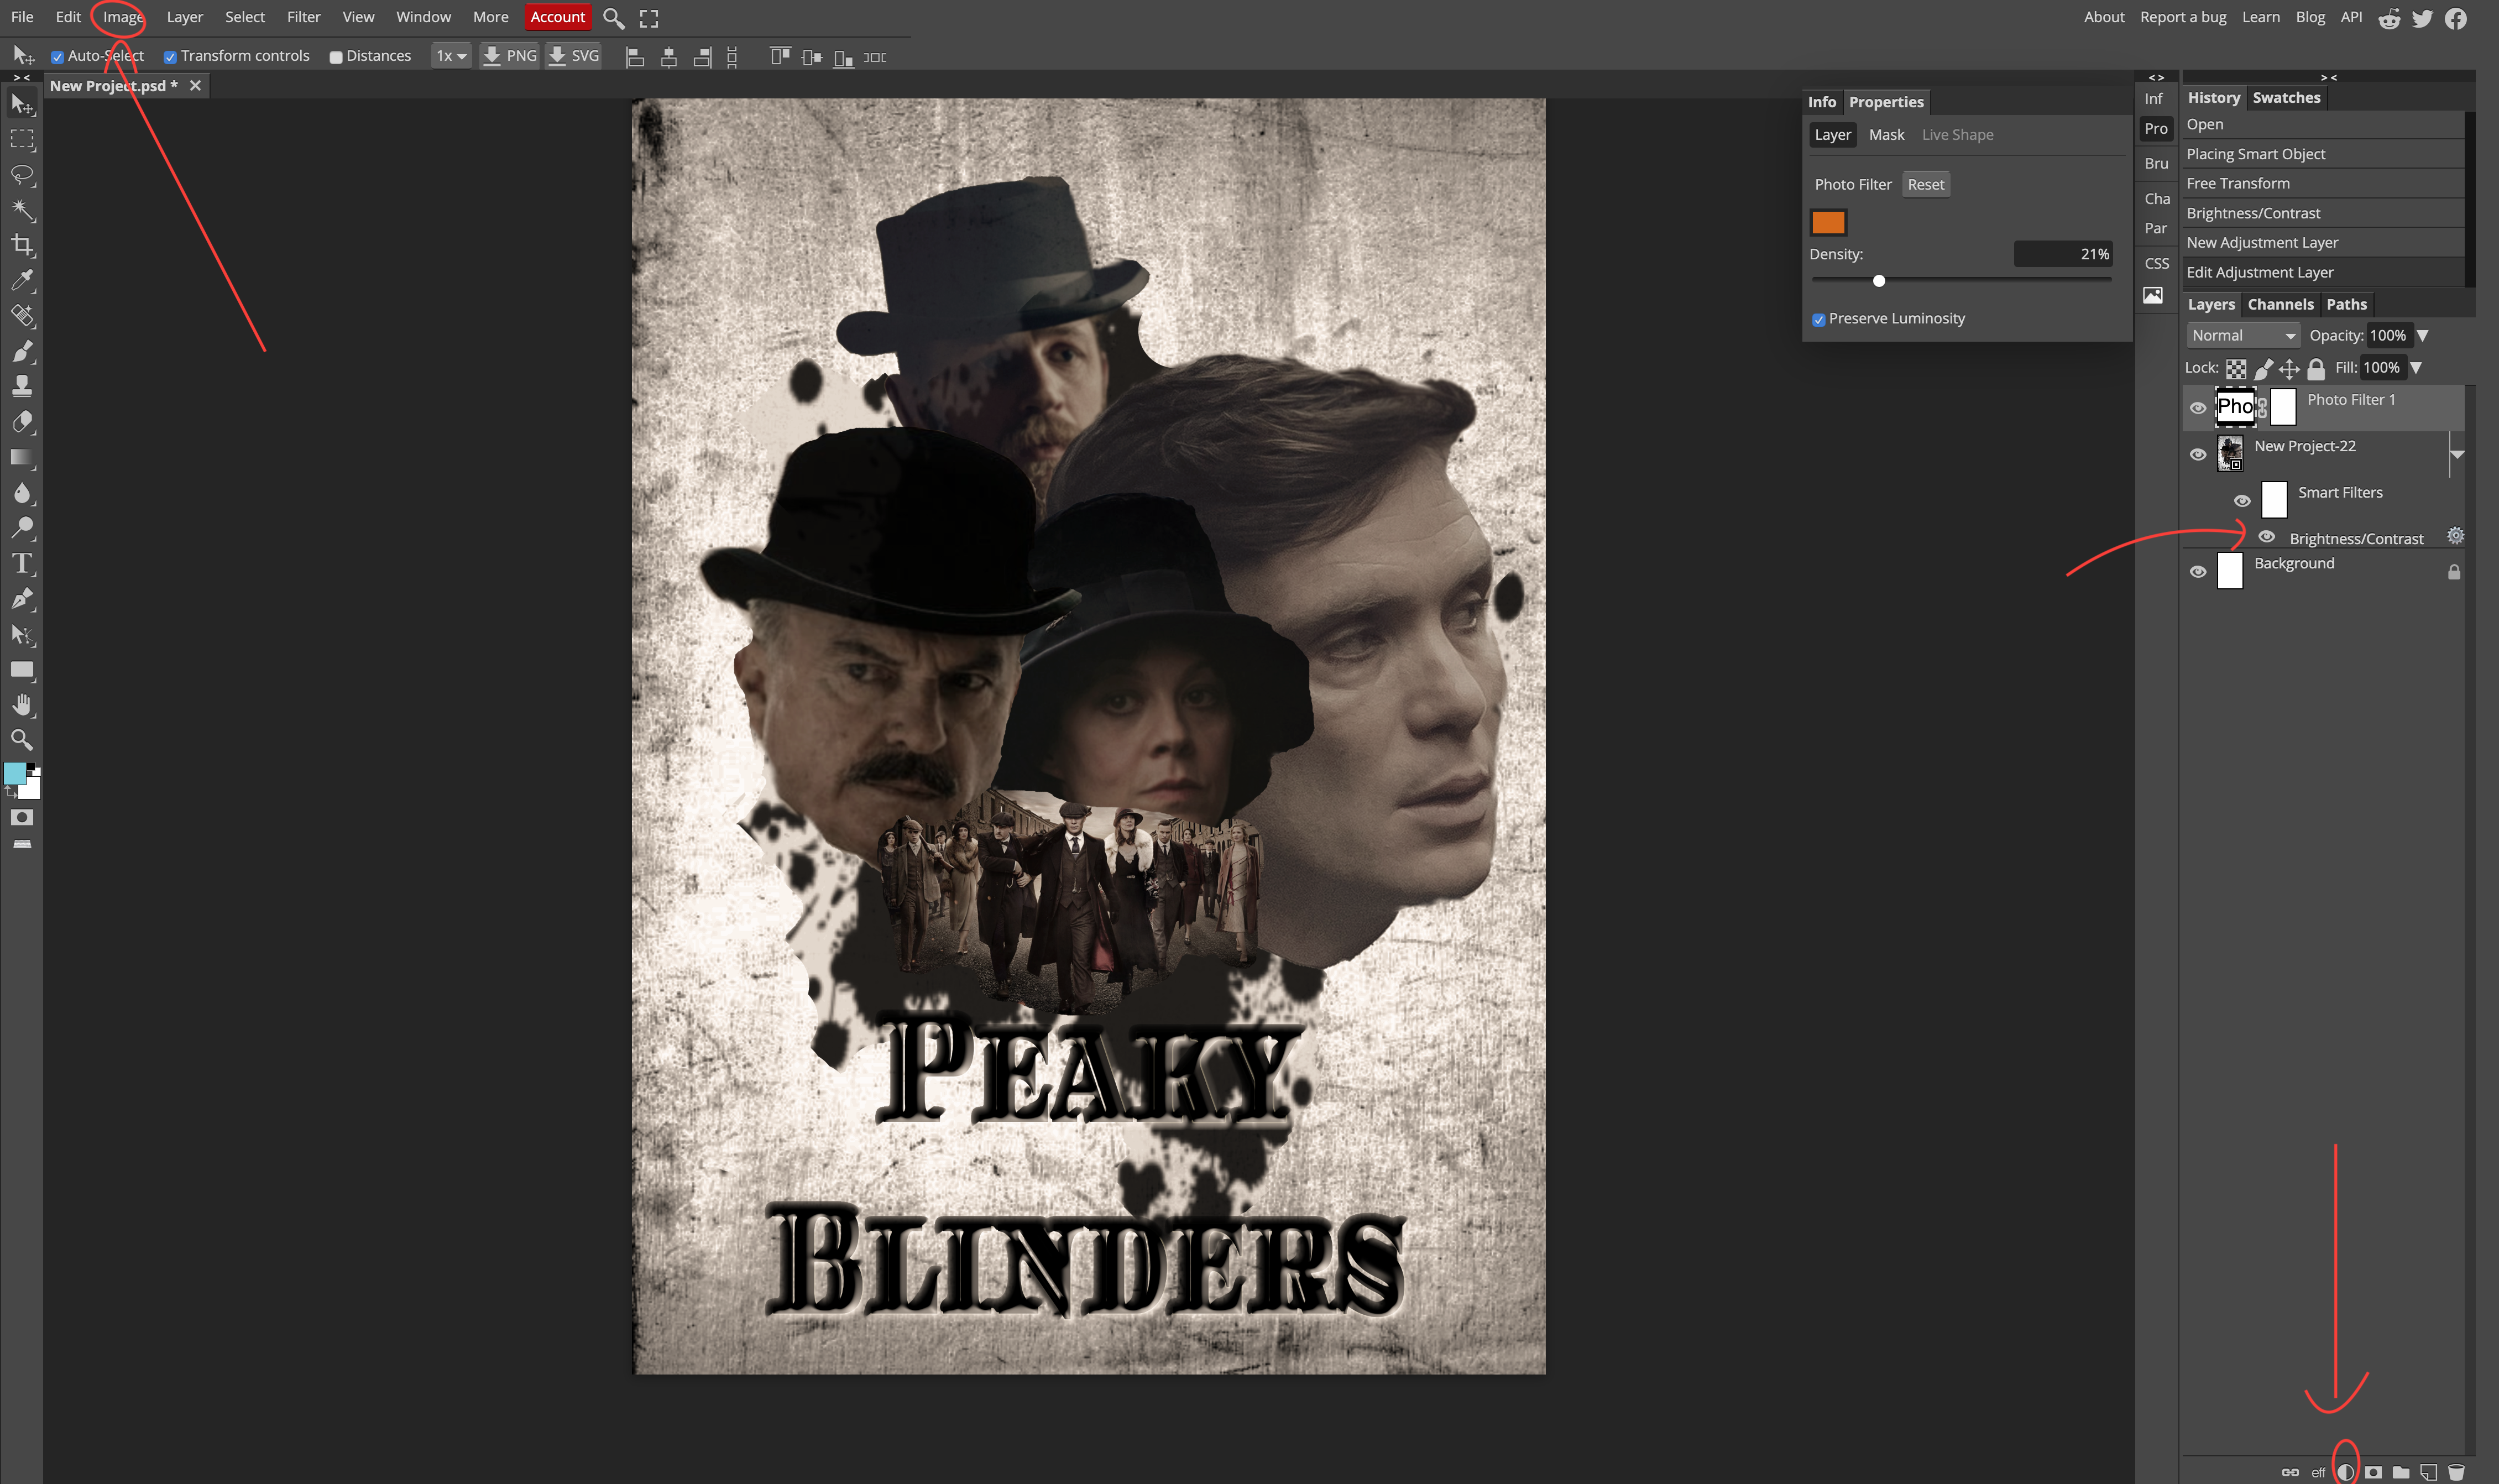Image resolution: width=2499 pixels, height=1484 pixels.
Task: Collapse the History panel column arrows
Action: coord(2328,77)
